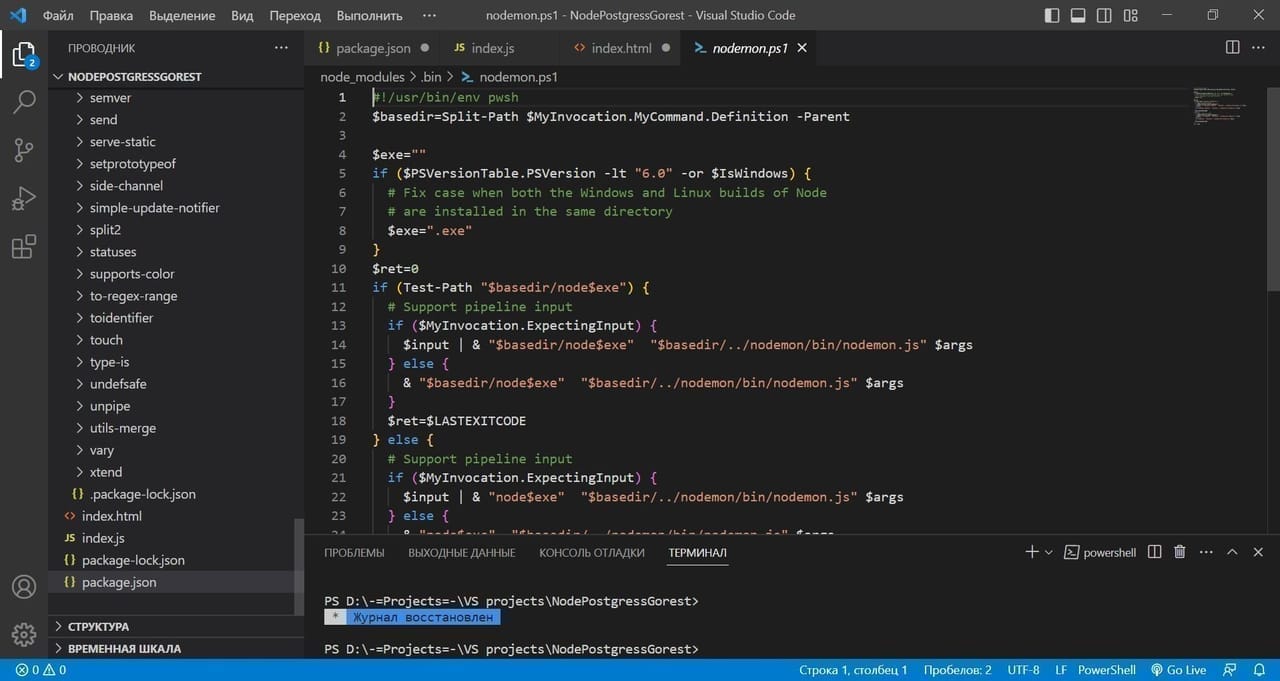The image size is (1280, 681).
Task: Open the Source Control view
Action: (24, 150)
